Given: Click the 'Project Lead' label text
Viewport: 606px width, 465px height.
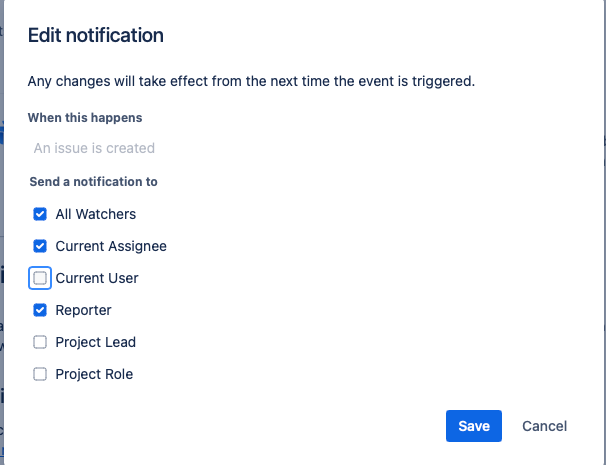Looking at the screenshot, I should pos(96,342).
